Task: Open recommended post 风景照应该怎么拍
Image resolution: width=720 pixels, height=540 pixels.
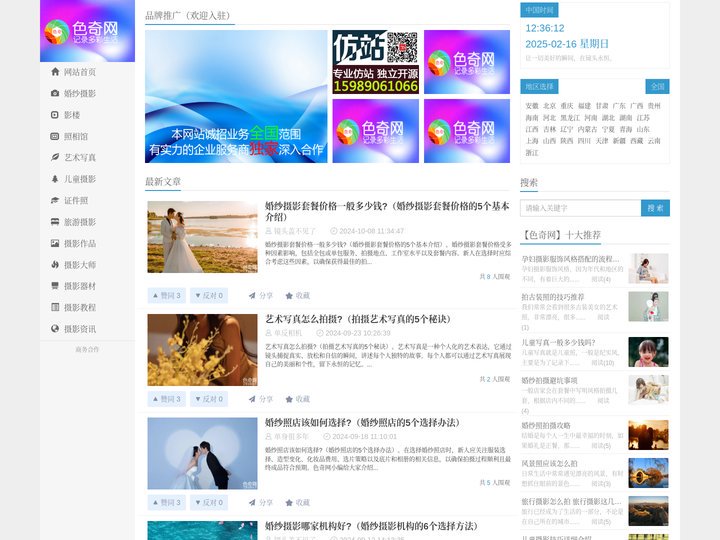Action: pyautogui.click(x=549, y=464)
